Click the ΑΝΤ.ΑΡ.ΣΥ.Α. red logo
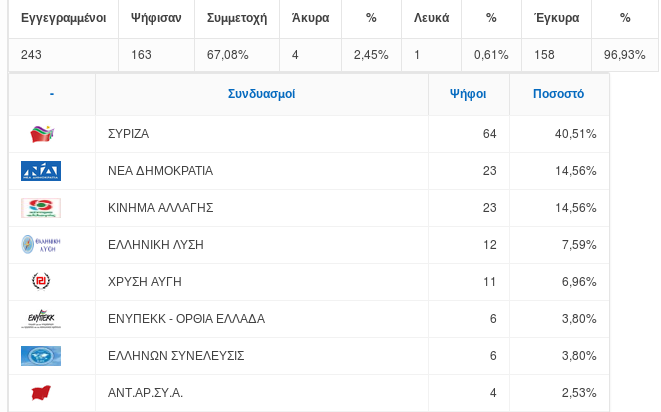The image size is (661, 412). pyautogui.click(x=41, y=393)
